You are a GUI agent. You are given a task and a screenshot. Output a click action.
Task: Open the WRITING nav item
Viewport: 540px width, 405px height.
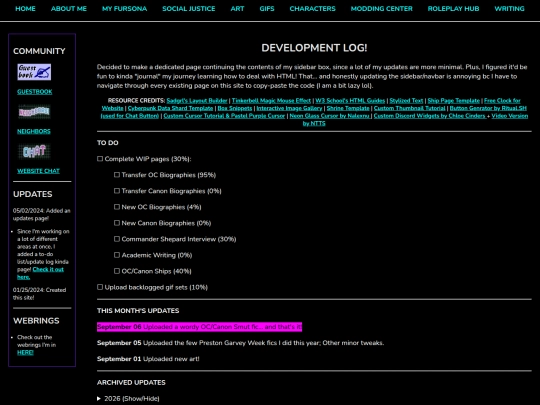(x=509, y=9)
